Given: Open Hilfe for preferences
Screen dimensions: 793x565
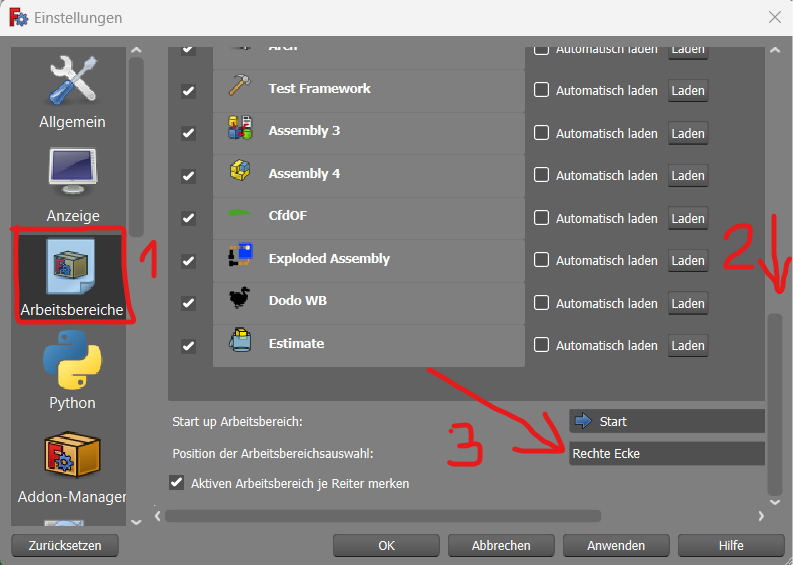Looking at the screenshot, I should [731, 546].
